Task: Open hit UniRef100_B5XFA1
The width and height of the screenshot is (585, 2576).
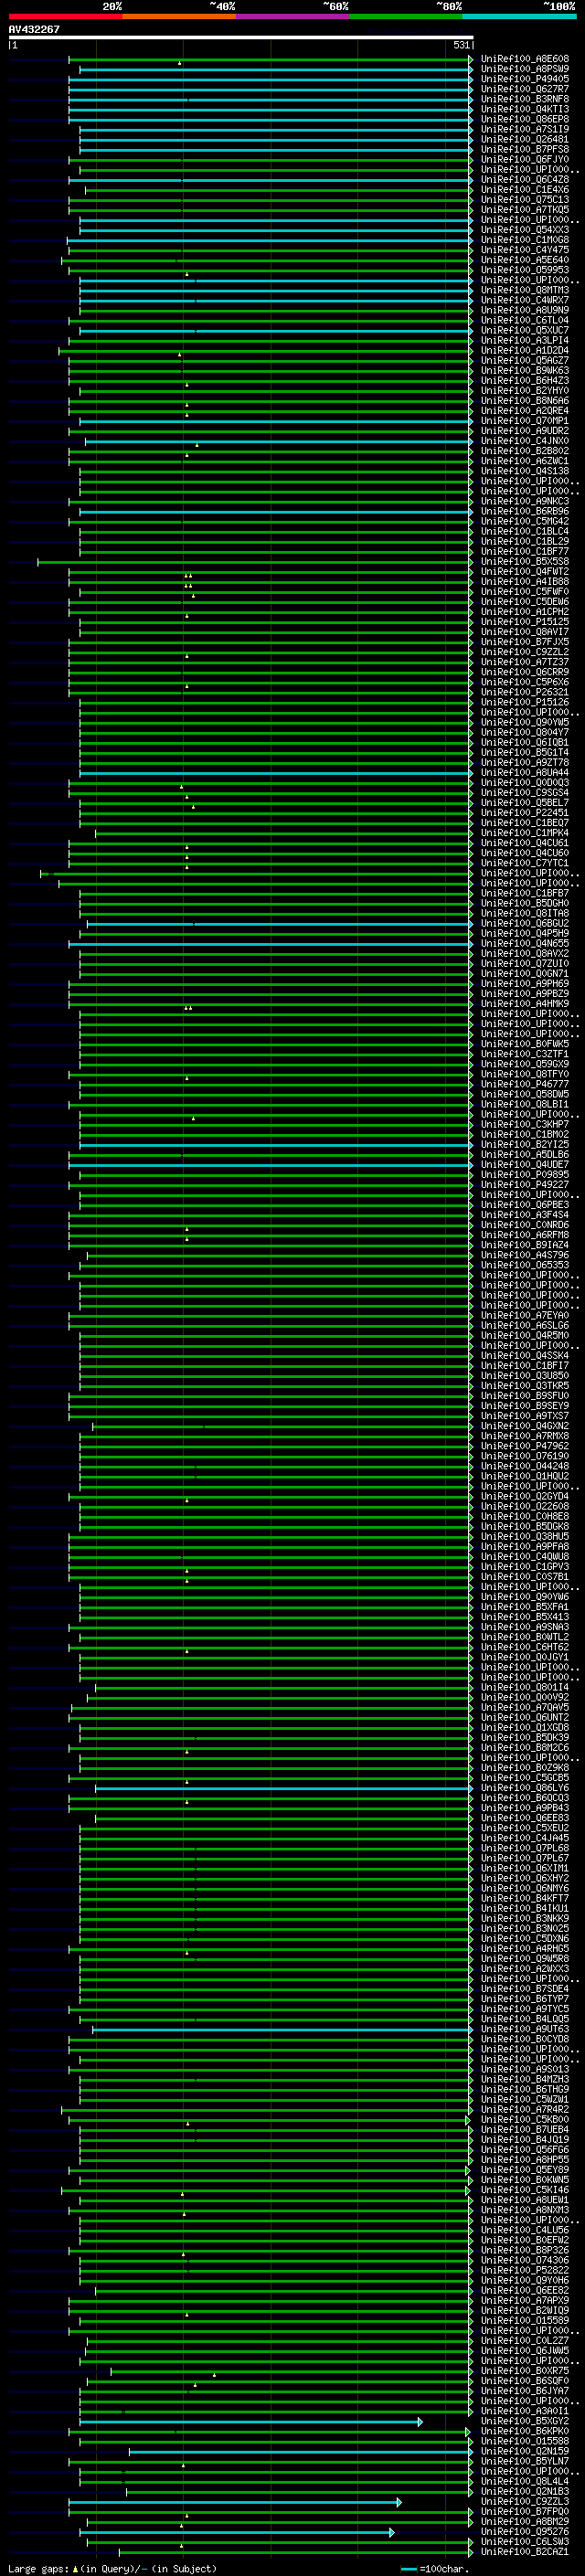Action: click(524, 1607)
